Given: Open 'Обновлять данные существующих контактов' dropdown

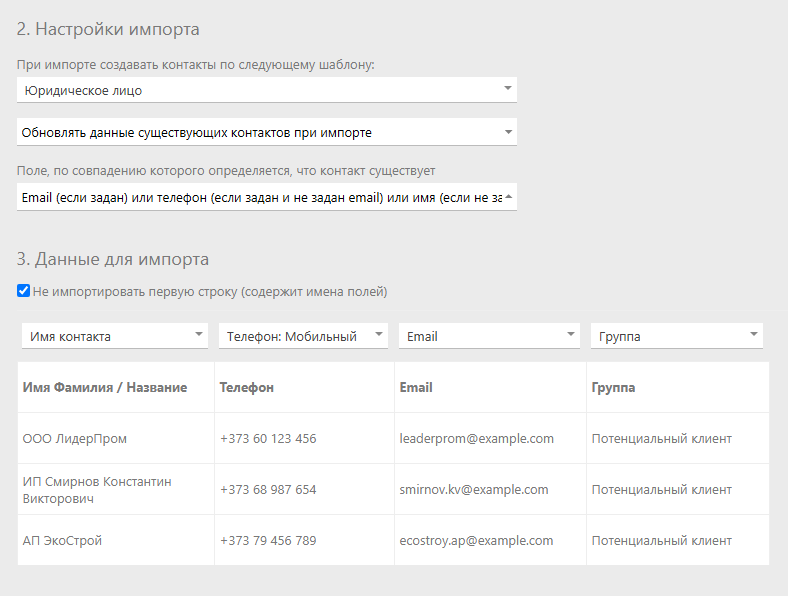Looking at the screenshot, I should (267, 132).
